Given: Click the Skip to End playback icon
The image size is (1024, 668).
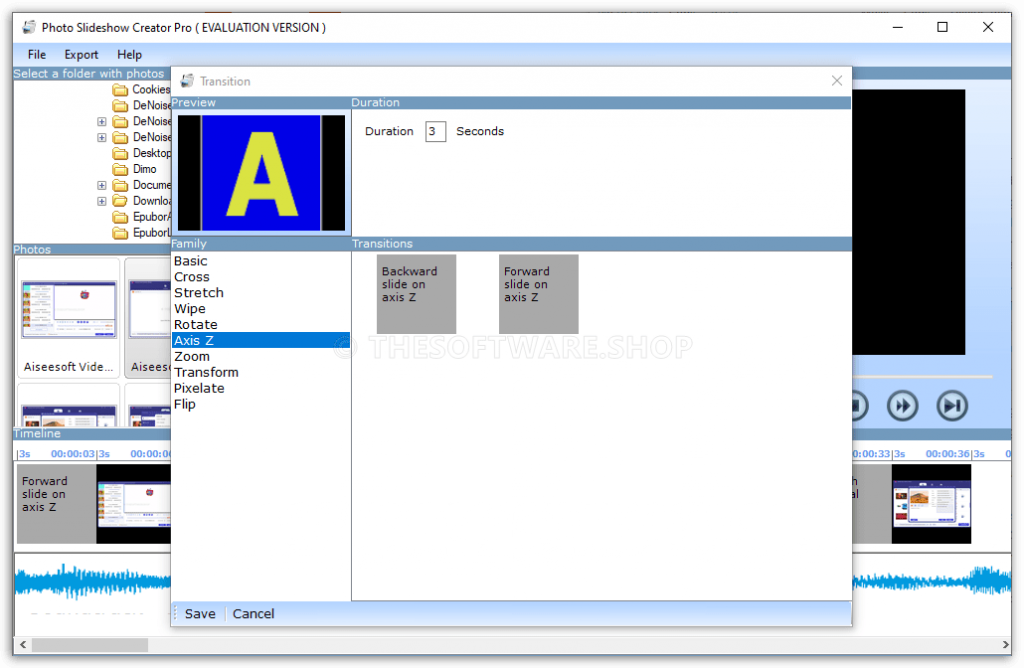Looking at the screenshot, I should pyautogui.click(x=952, y=406).
